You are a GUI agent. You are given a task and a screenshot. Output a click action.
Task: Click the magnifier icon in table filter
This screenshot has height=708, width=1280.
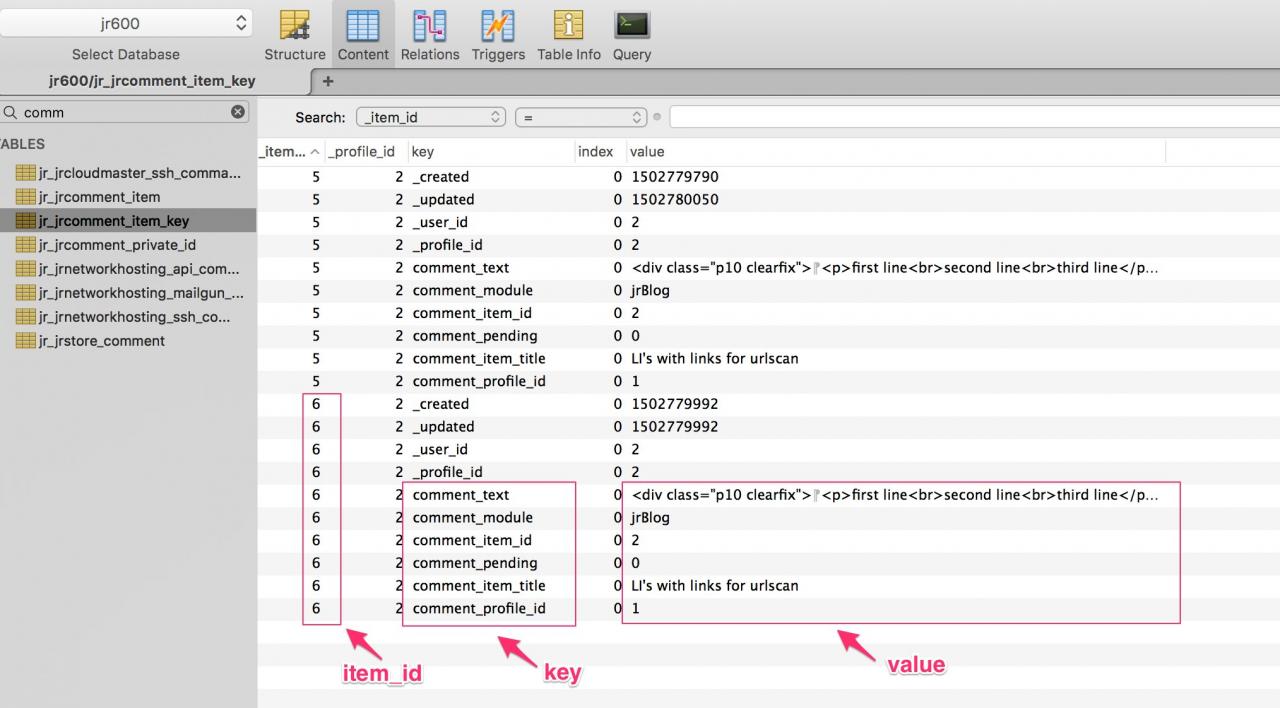tap(10, 112)
